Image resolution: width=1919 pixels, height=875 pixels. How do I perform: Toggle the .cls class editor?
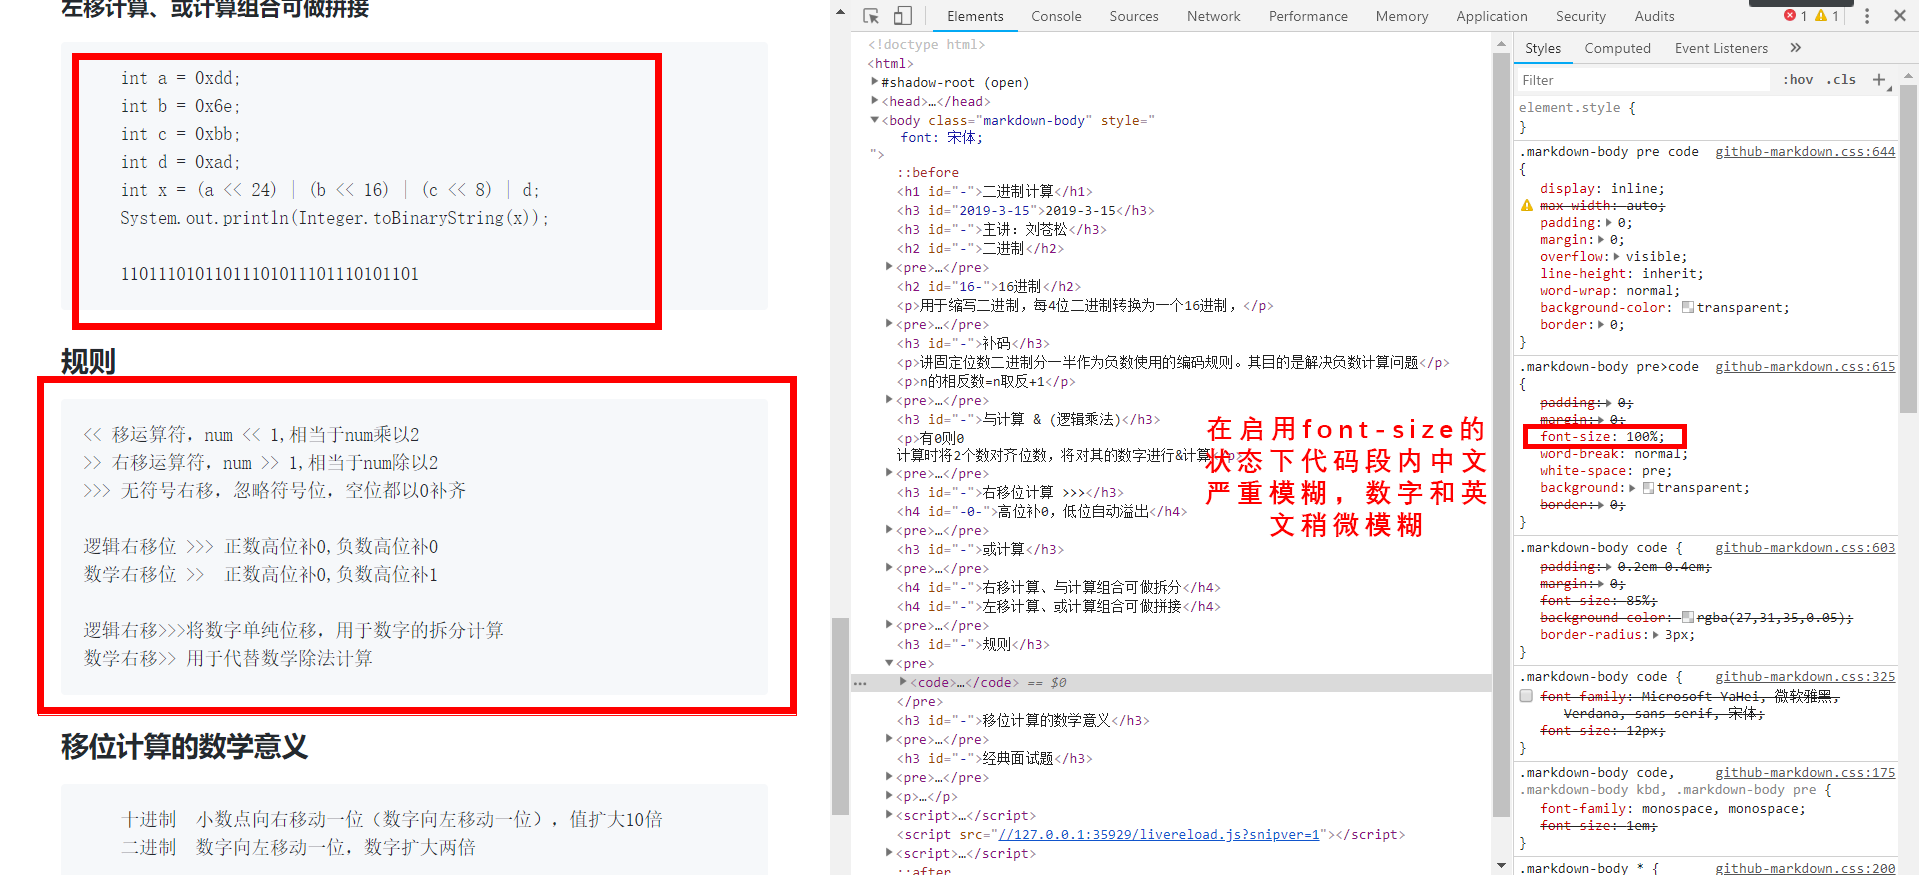1841,80
